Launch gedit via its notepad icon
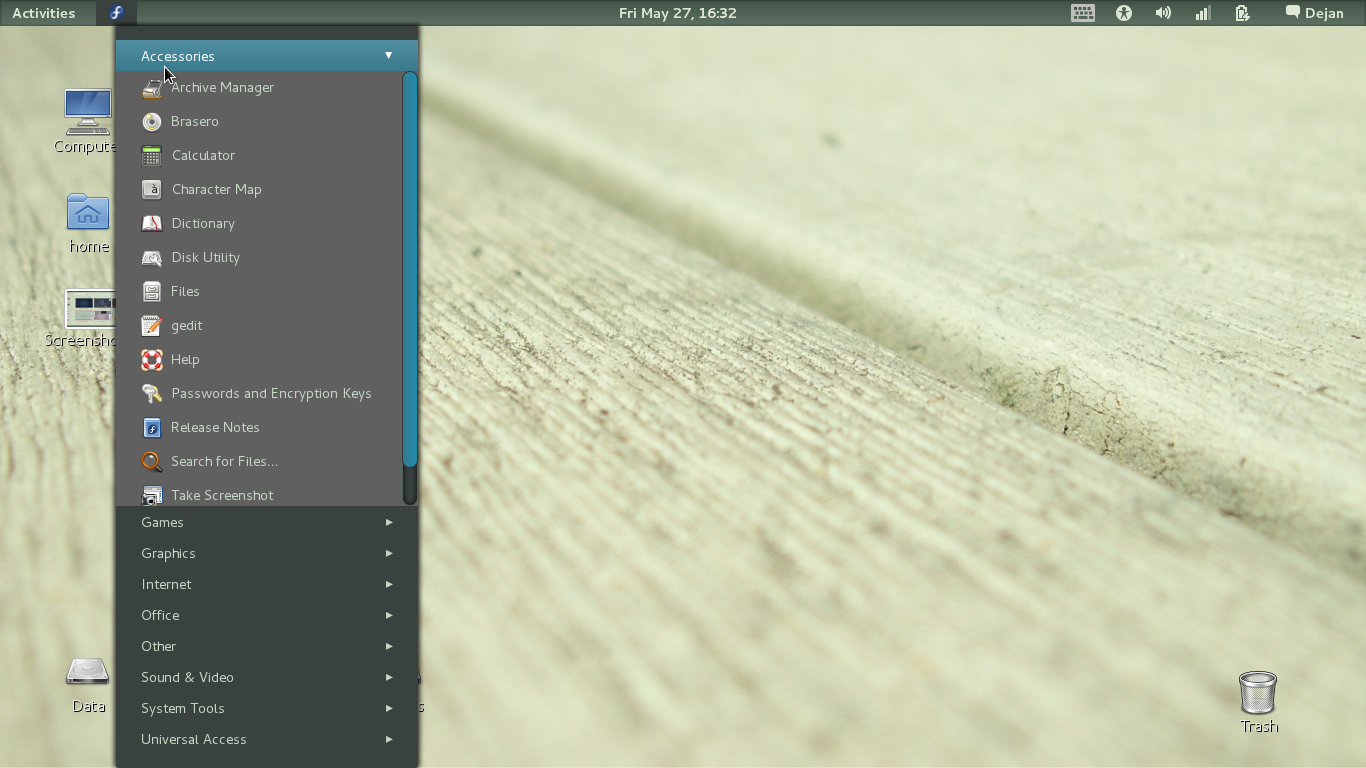 tap(152, 326)
